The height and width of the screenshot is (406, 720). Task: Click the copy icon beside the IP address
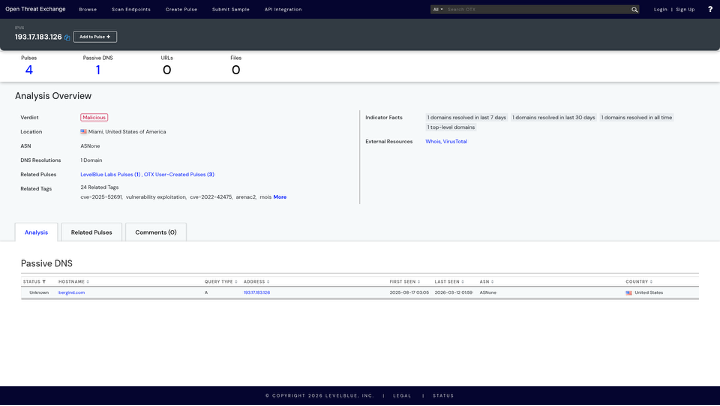67,37
